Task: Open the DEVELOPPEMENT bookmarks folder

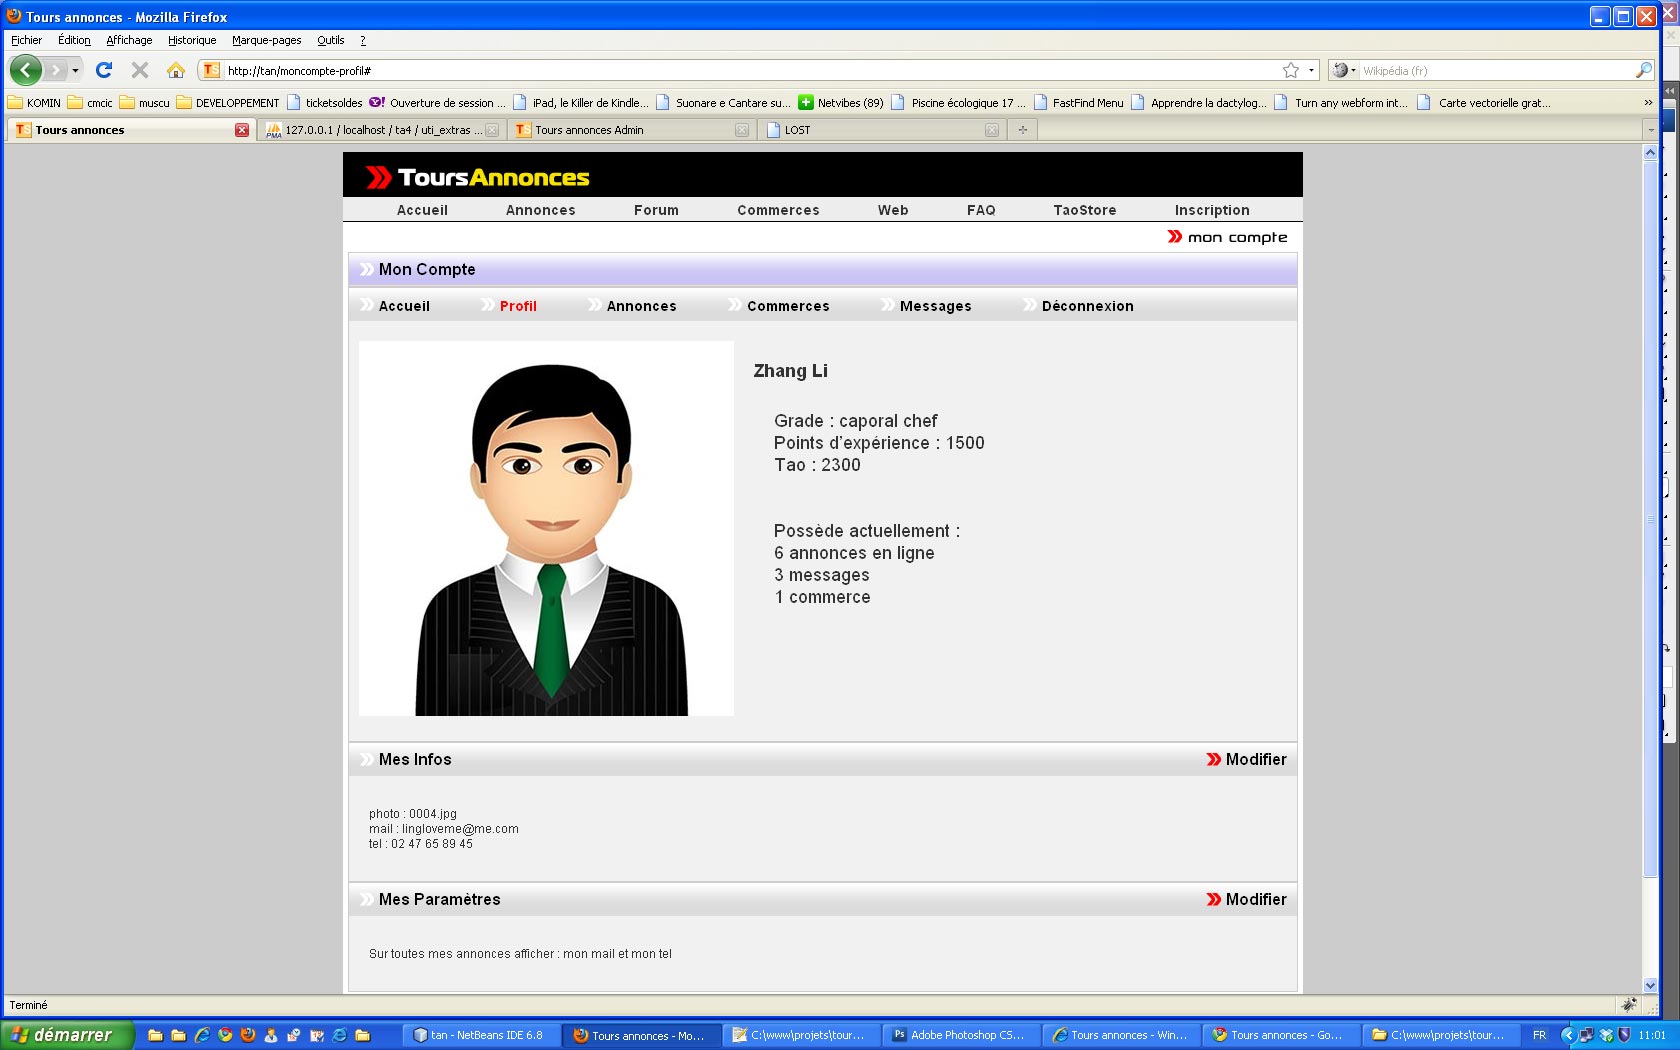Action: [228, 102]
